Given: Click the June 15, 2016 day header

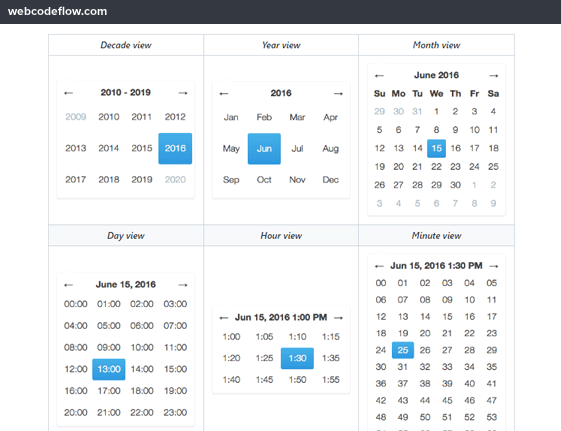Looking at the screenshot, I should click(126, 284).
